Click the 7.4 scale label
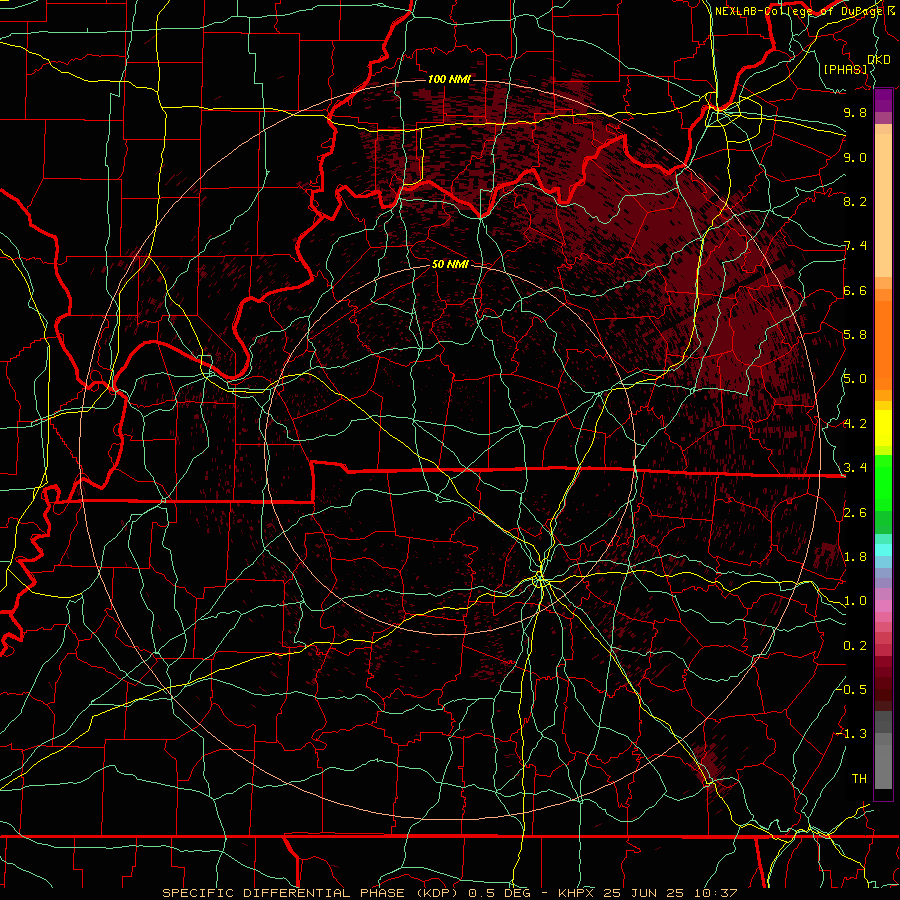 pyautogui.click(x=855, y=246)
